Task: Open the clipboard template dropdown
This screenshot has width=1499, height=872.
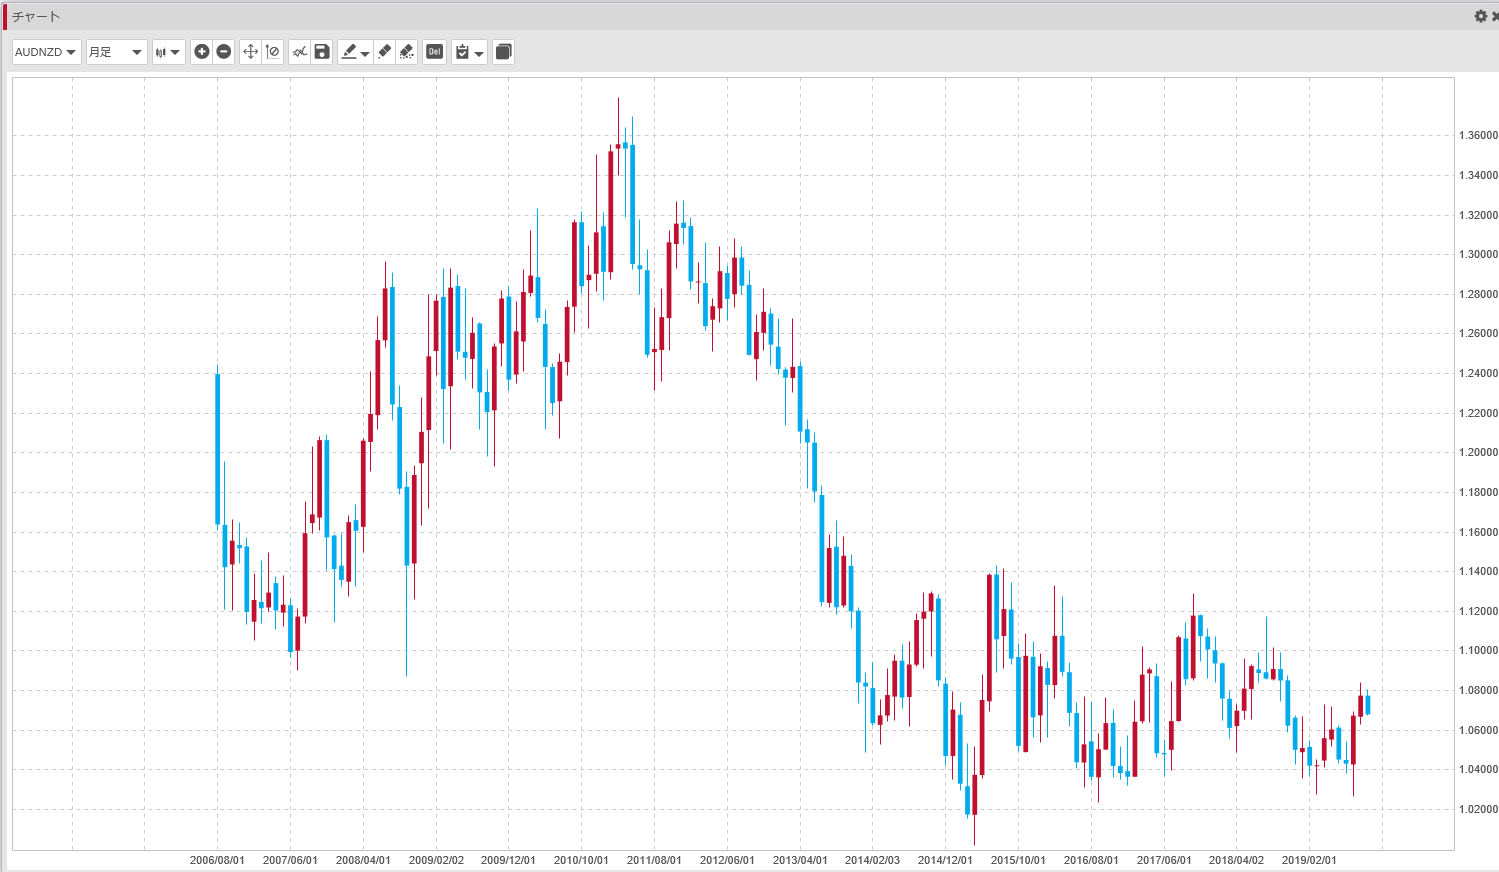Action: click(x=469, y=52)
